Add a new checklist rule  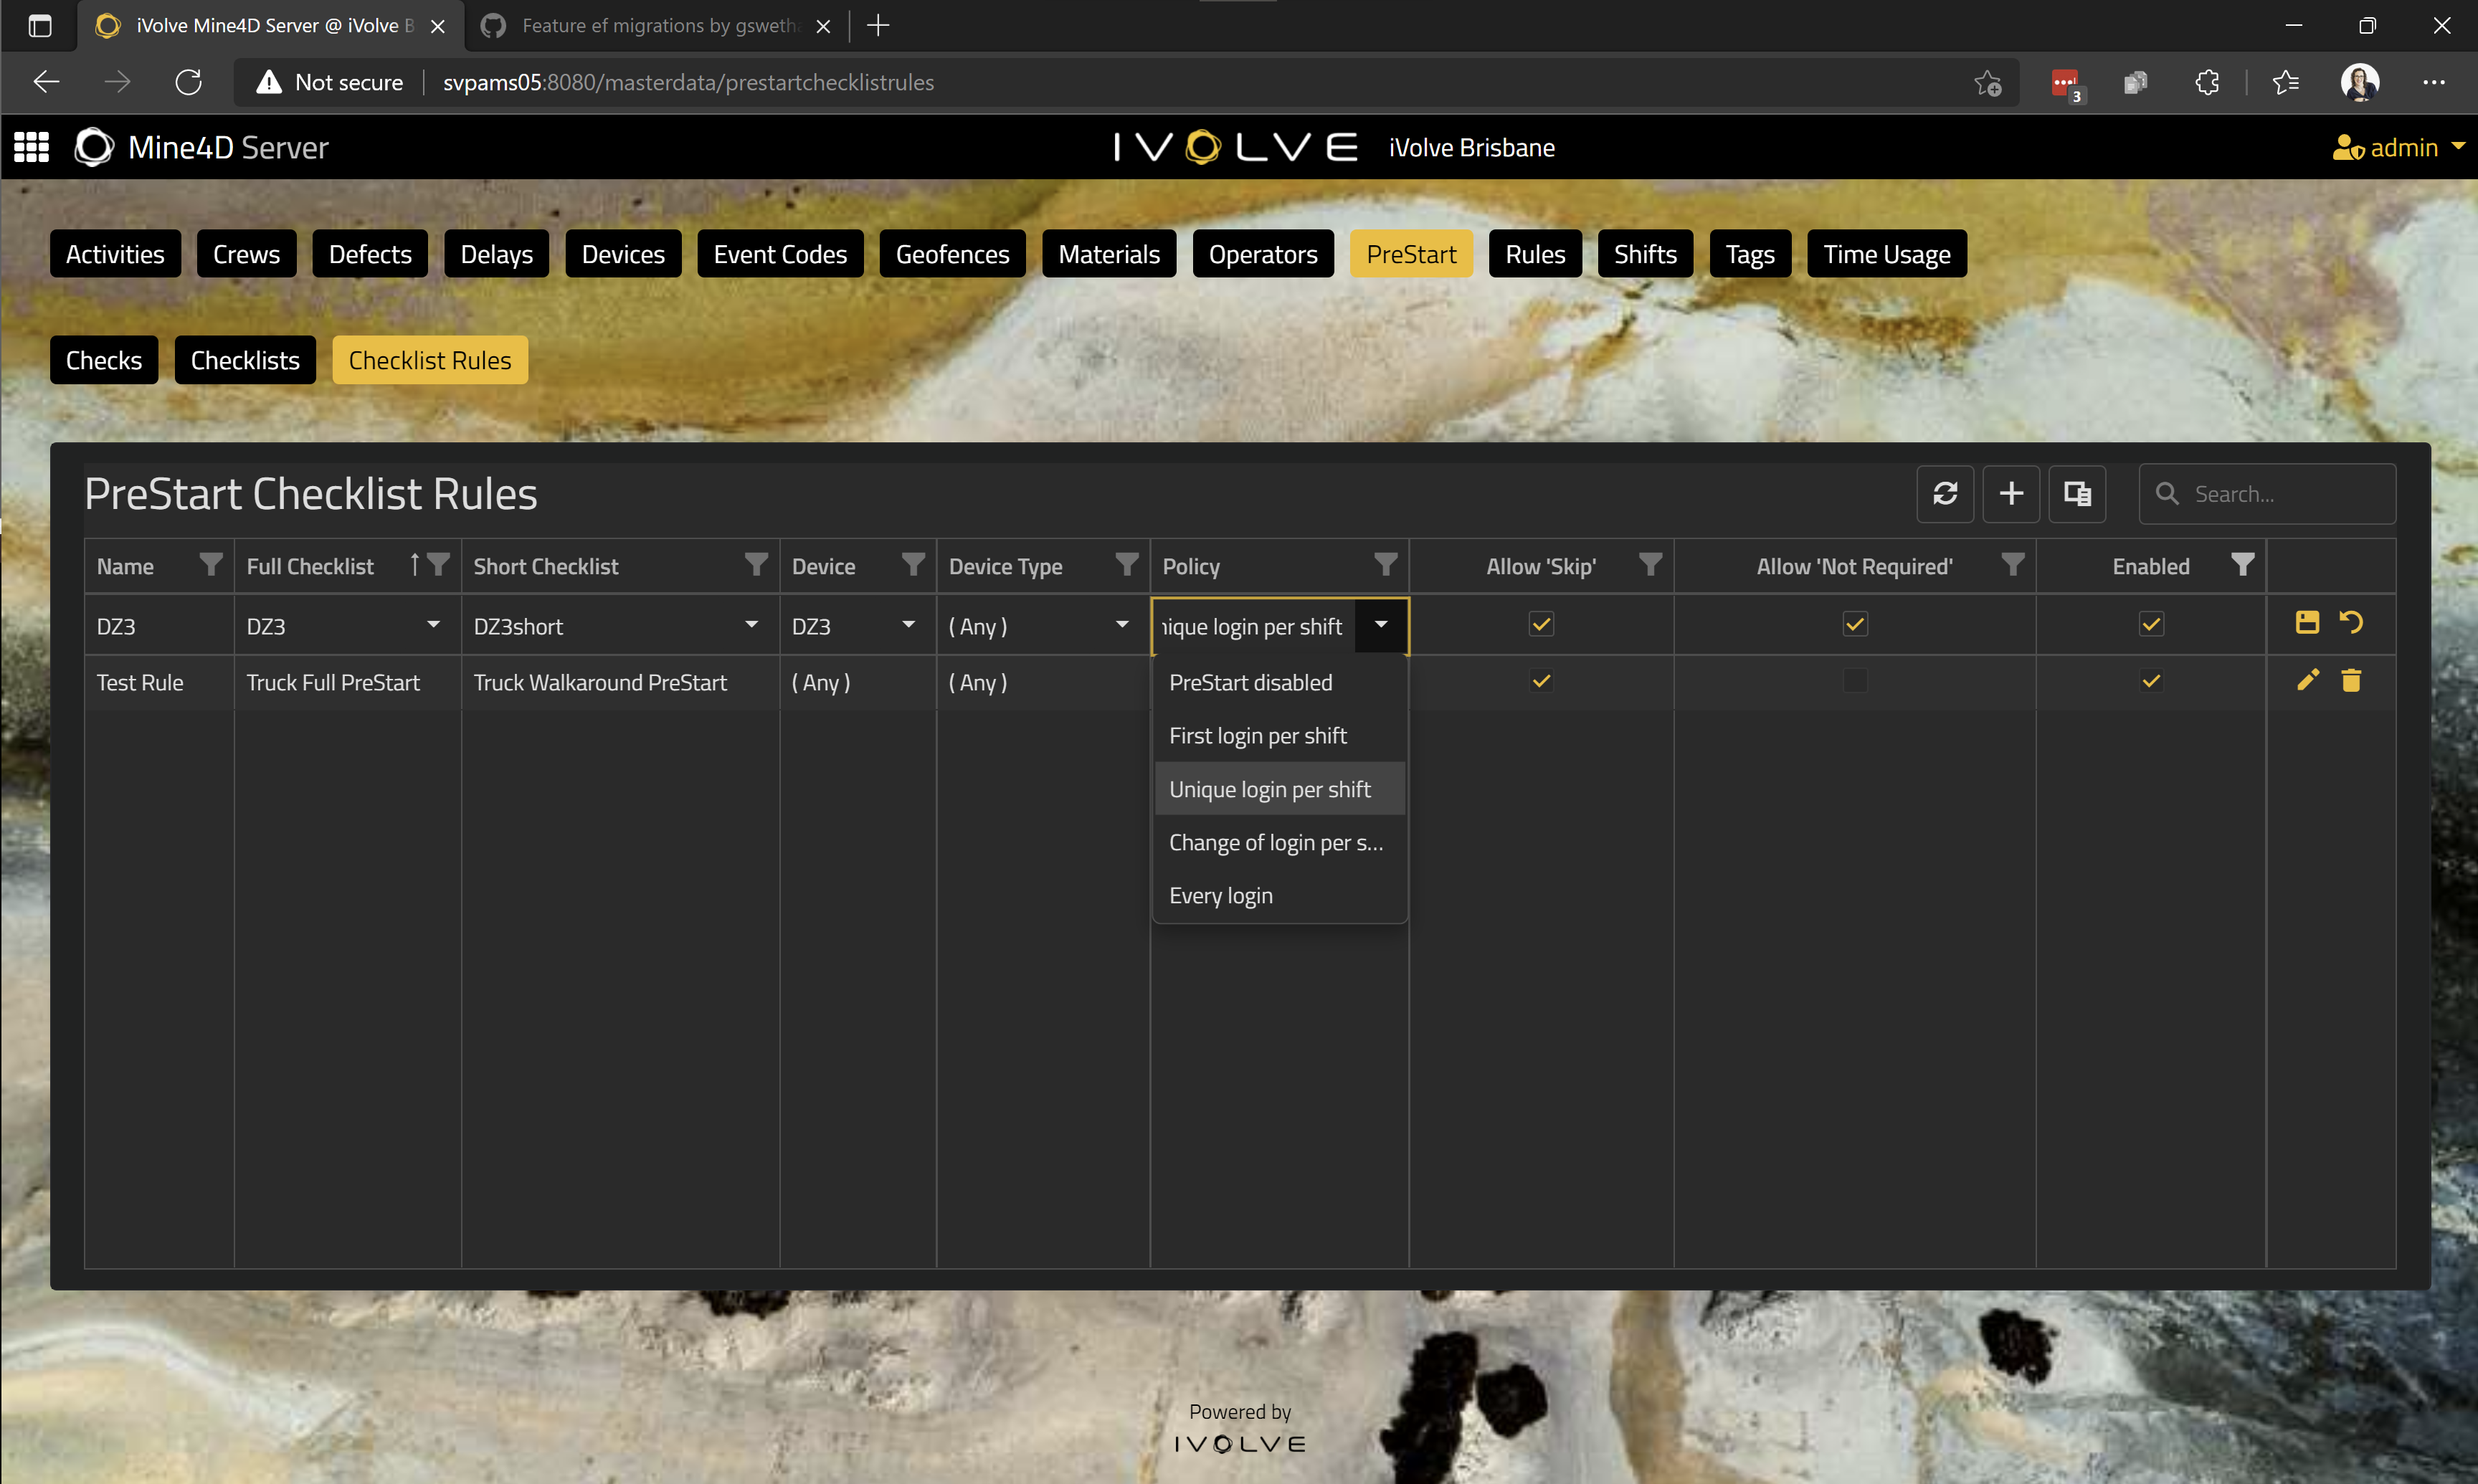[2010, 493]
